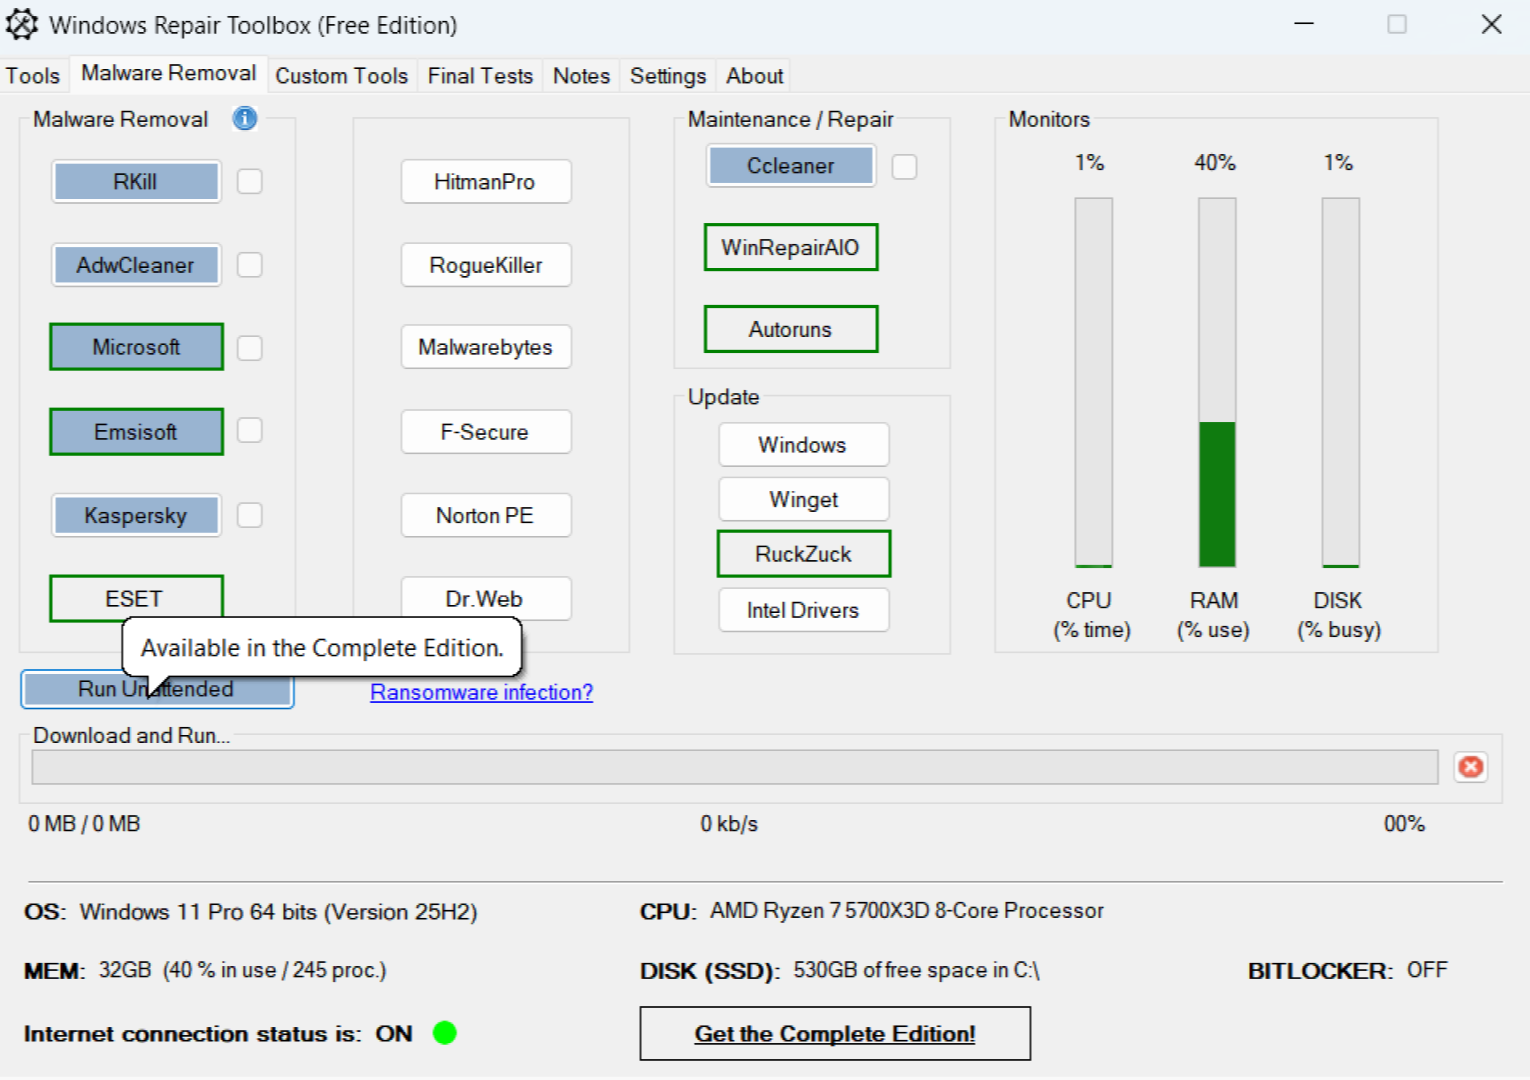Click the Malwarebytes button

click(x=486, y=347)
